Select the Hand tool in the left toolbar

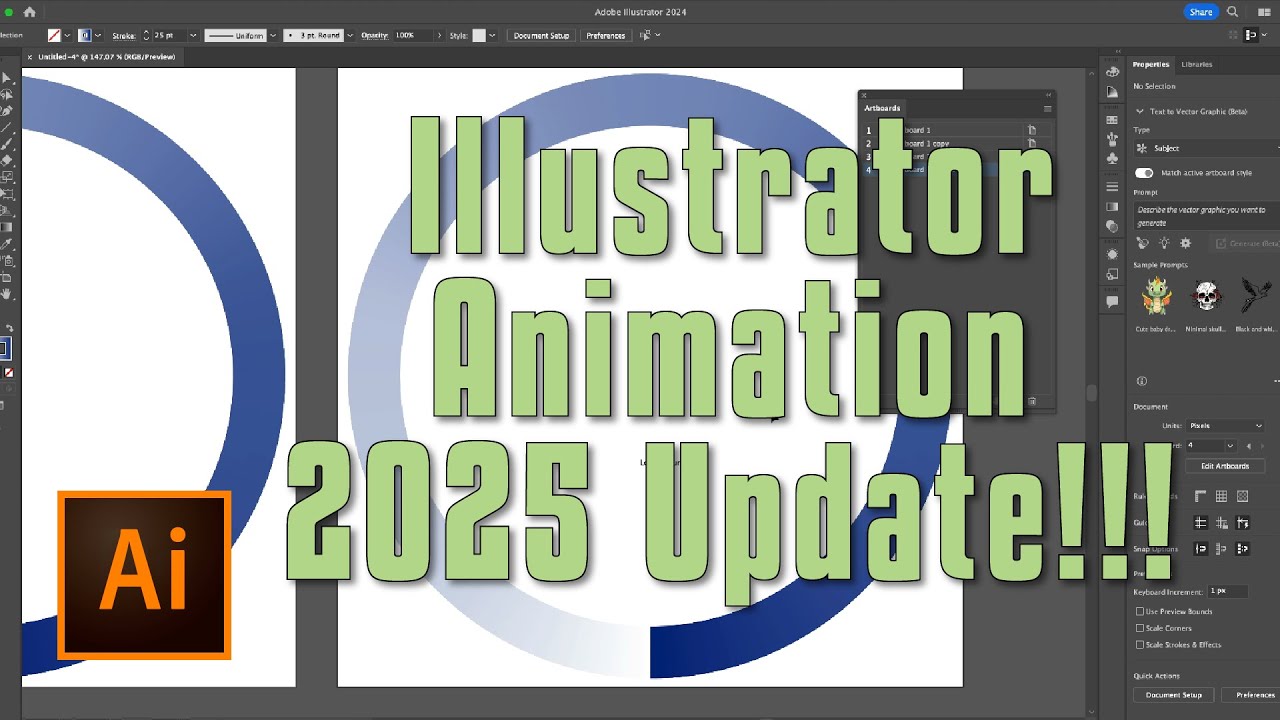[7, 294]
